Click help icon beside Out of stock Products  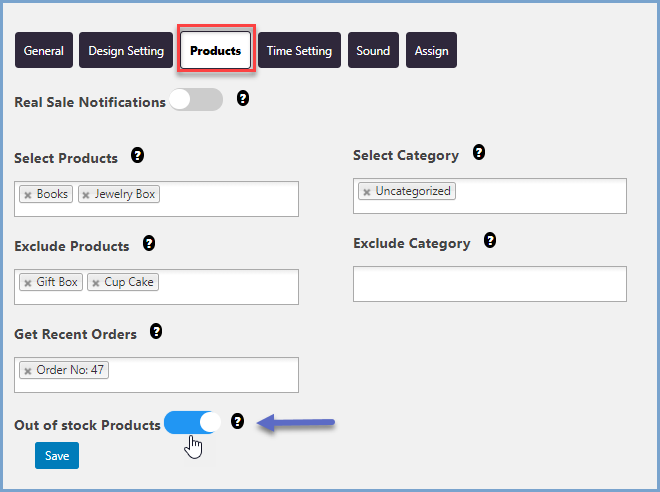[237, 421]
